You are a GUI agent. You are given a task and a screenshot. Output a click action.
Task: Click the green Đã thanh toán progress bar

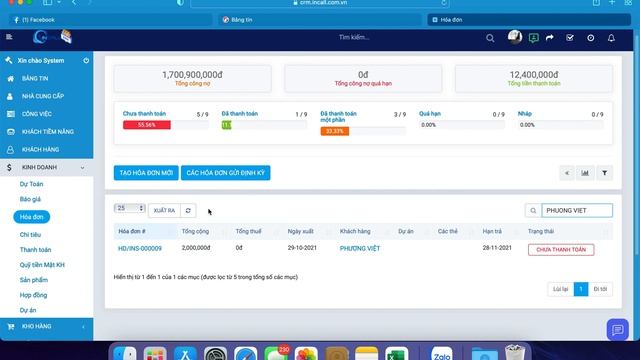click(227, 125)
